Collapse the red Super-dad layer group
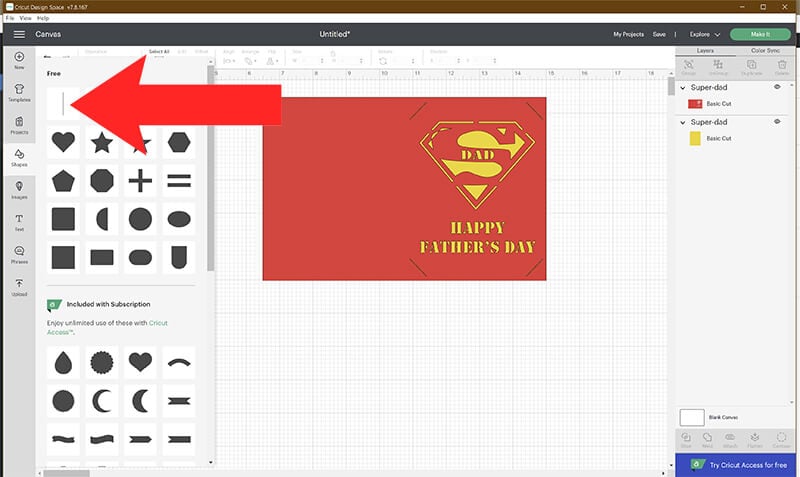The height and width of the screenshot is (477, 800). pyautogui.click(x=683, y=88)
